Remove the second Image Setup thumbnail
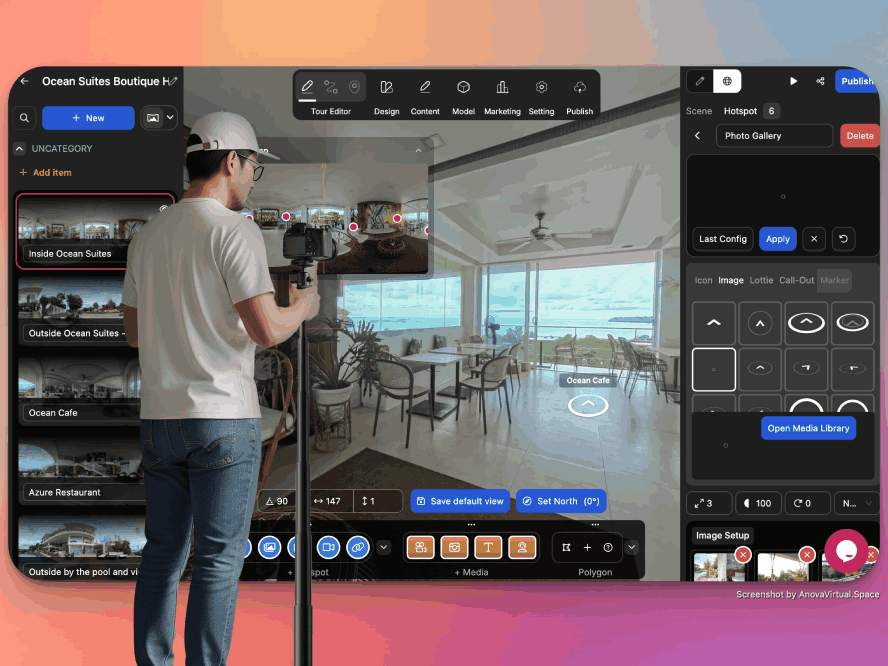This screenshot has width=888, height=666. click(x=807, y=554)
